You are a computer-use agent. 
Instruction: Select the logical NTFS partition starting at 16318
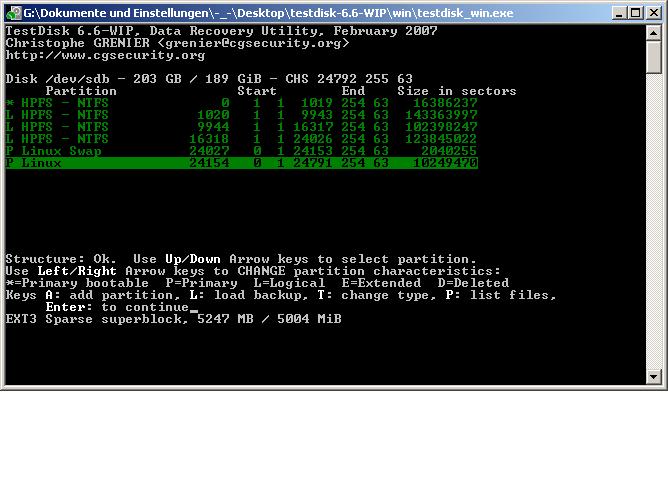pyautogui.click(x=242, y=138)
